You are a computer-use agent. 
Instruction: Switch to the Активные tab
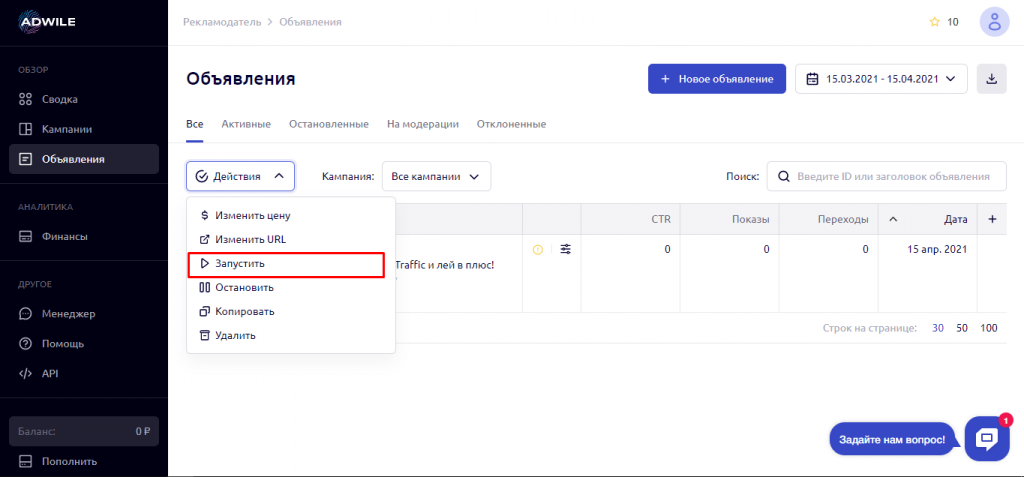pos(246,124)
